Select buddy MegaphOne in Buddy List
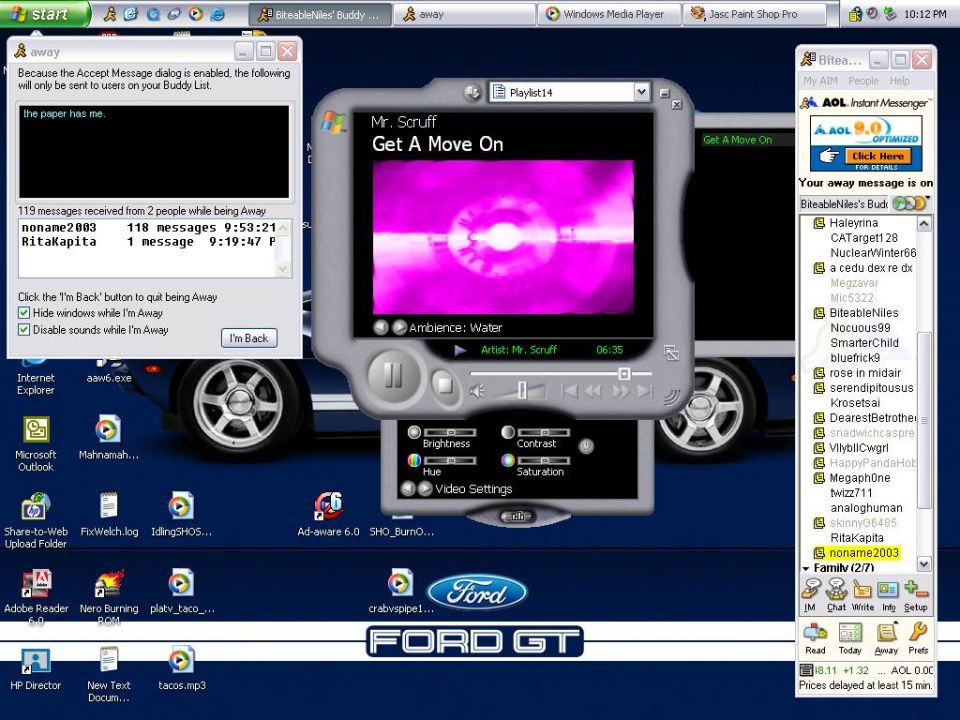Image resolution: width=960 pixels, height=720 pixels. click(x=860, y=478)
